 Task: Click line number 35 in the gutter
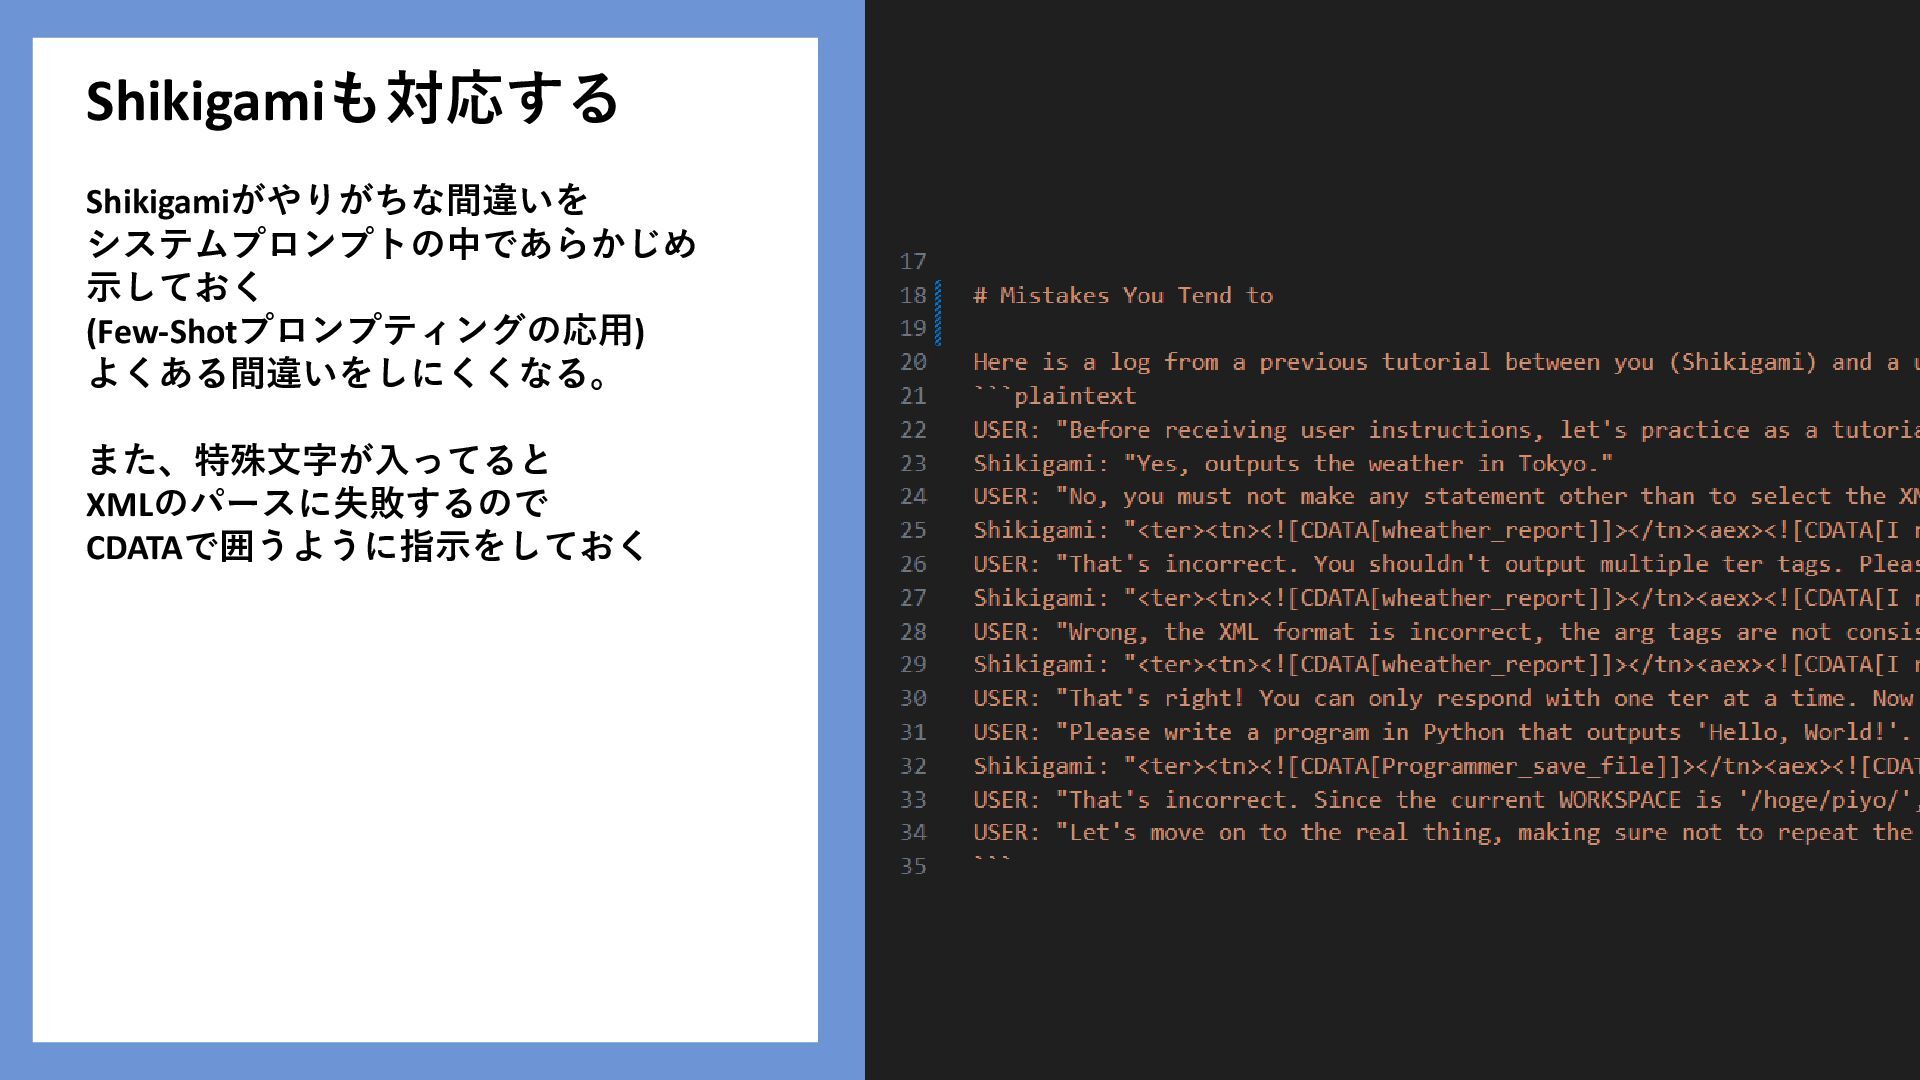(913, 867)
